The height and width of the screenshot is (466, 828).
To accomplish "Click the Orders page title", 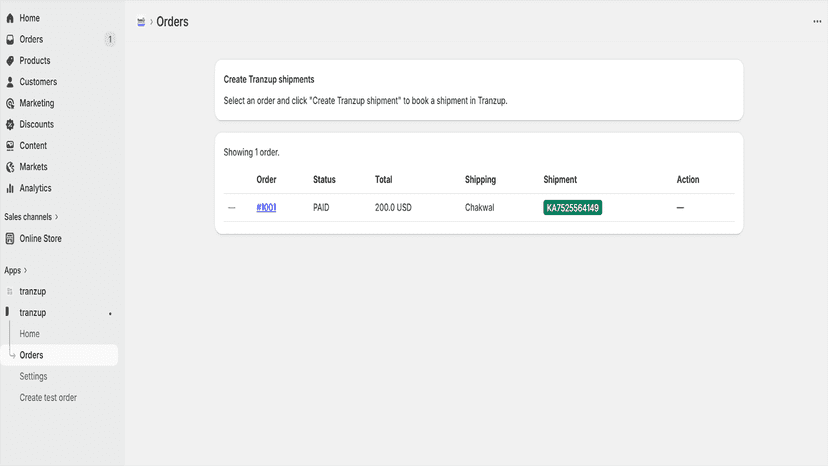I will (172, 22).
